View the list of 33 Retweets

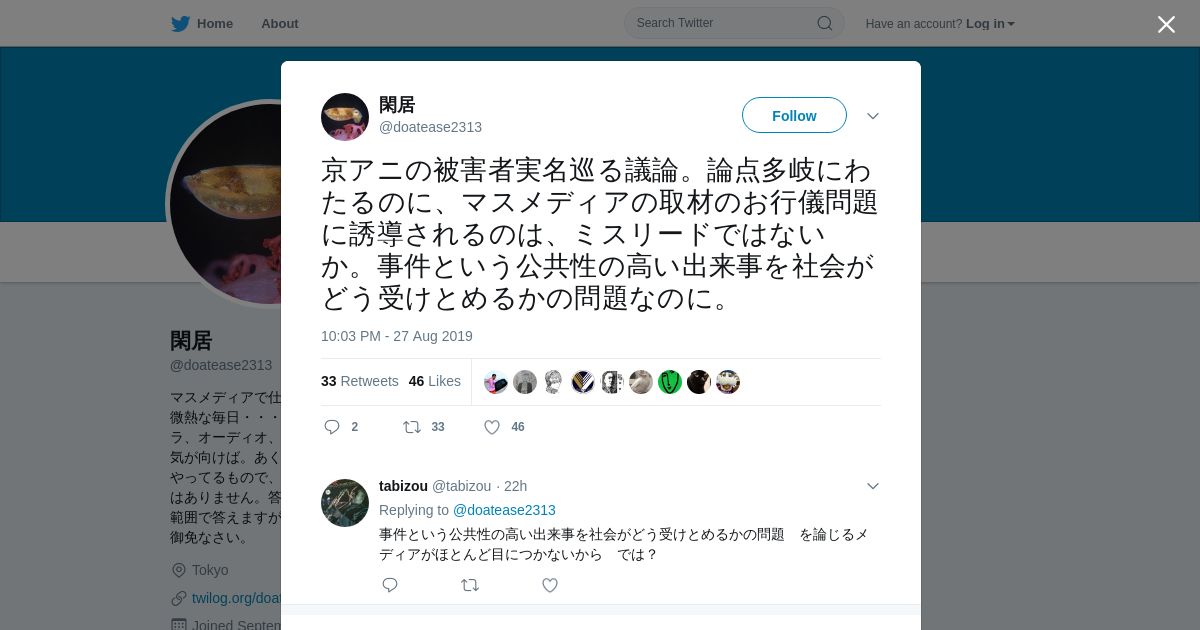pos(360,381)
